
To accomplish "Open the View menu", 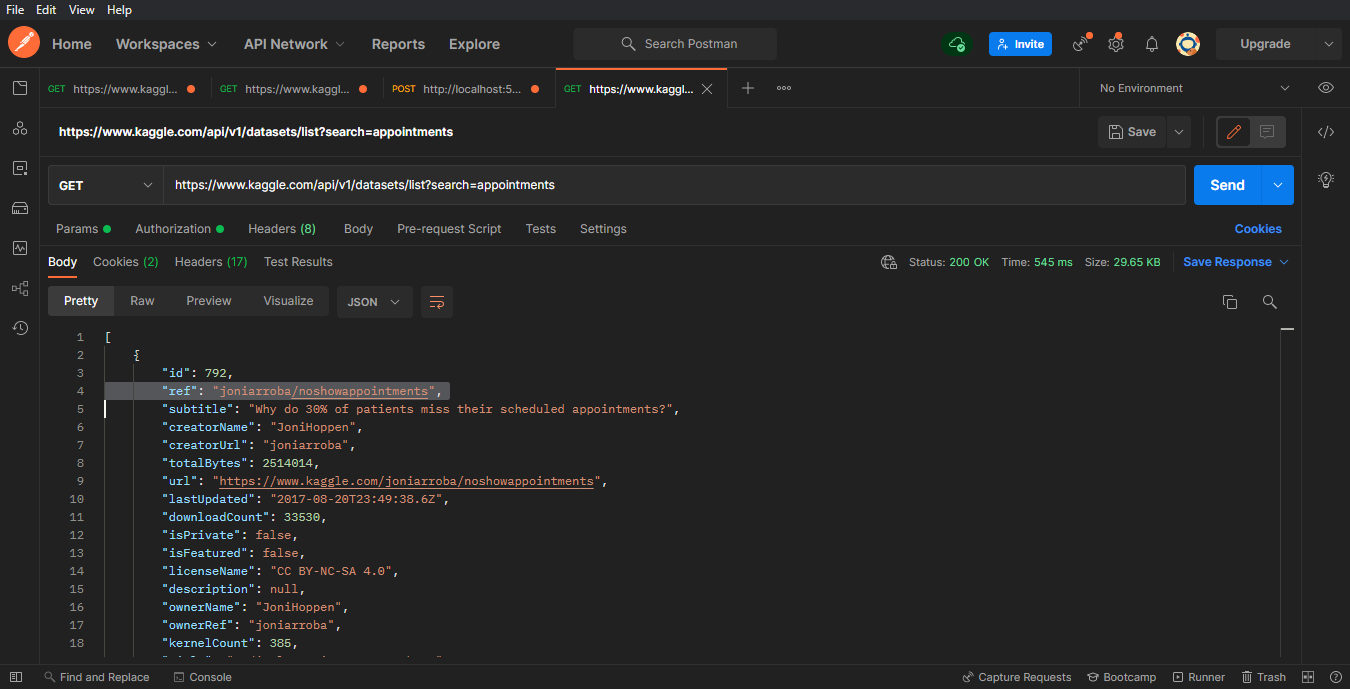I will [82, 10].
